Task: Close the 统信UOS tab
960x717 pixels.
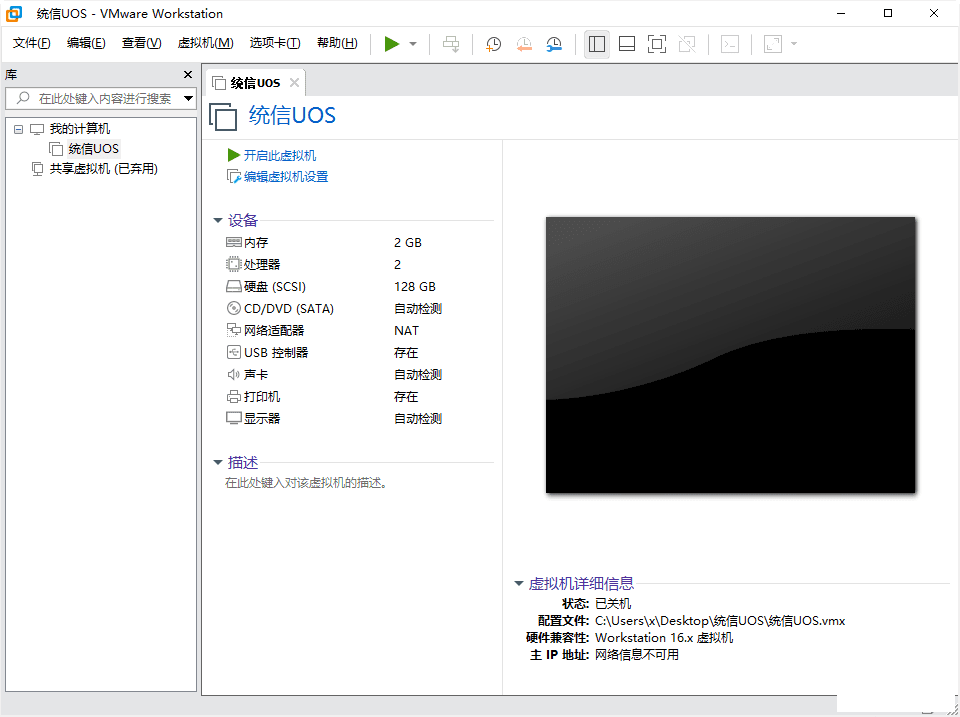Action: [x=294, y=83]
